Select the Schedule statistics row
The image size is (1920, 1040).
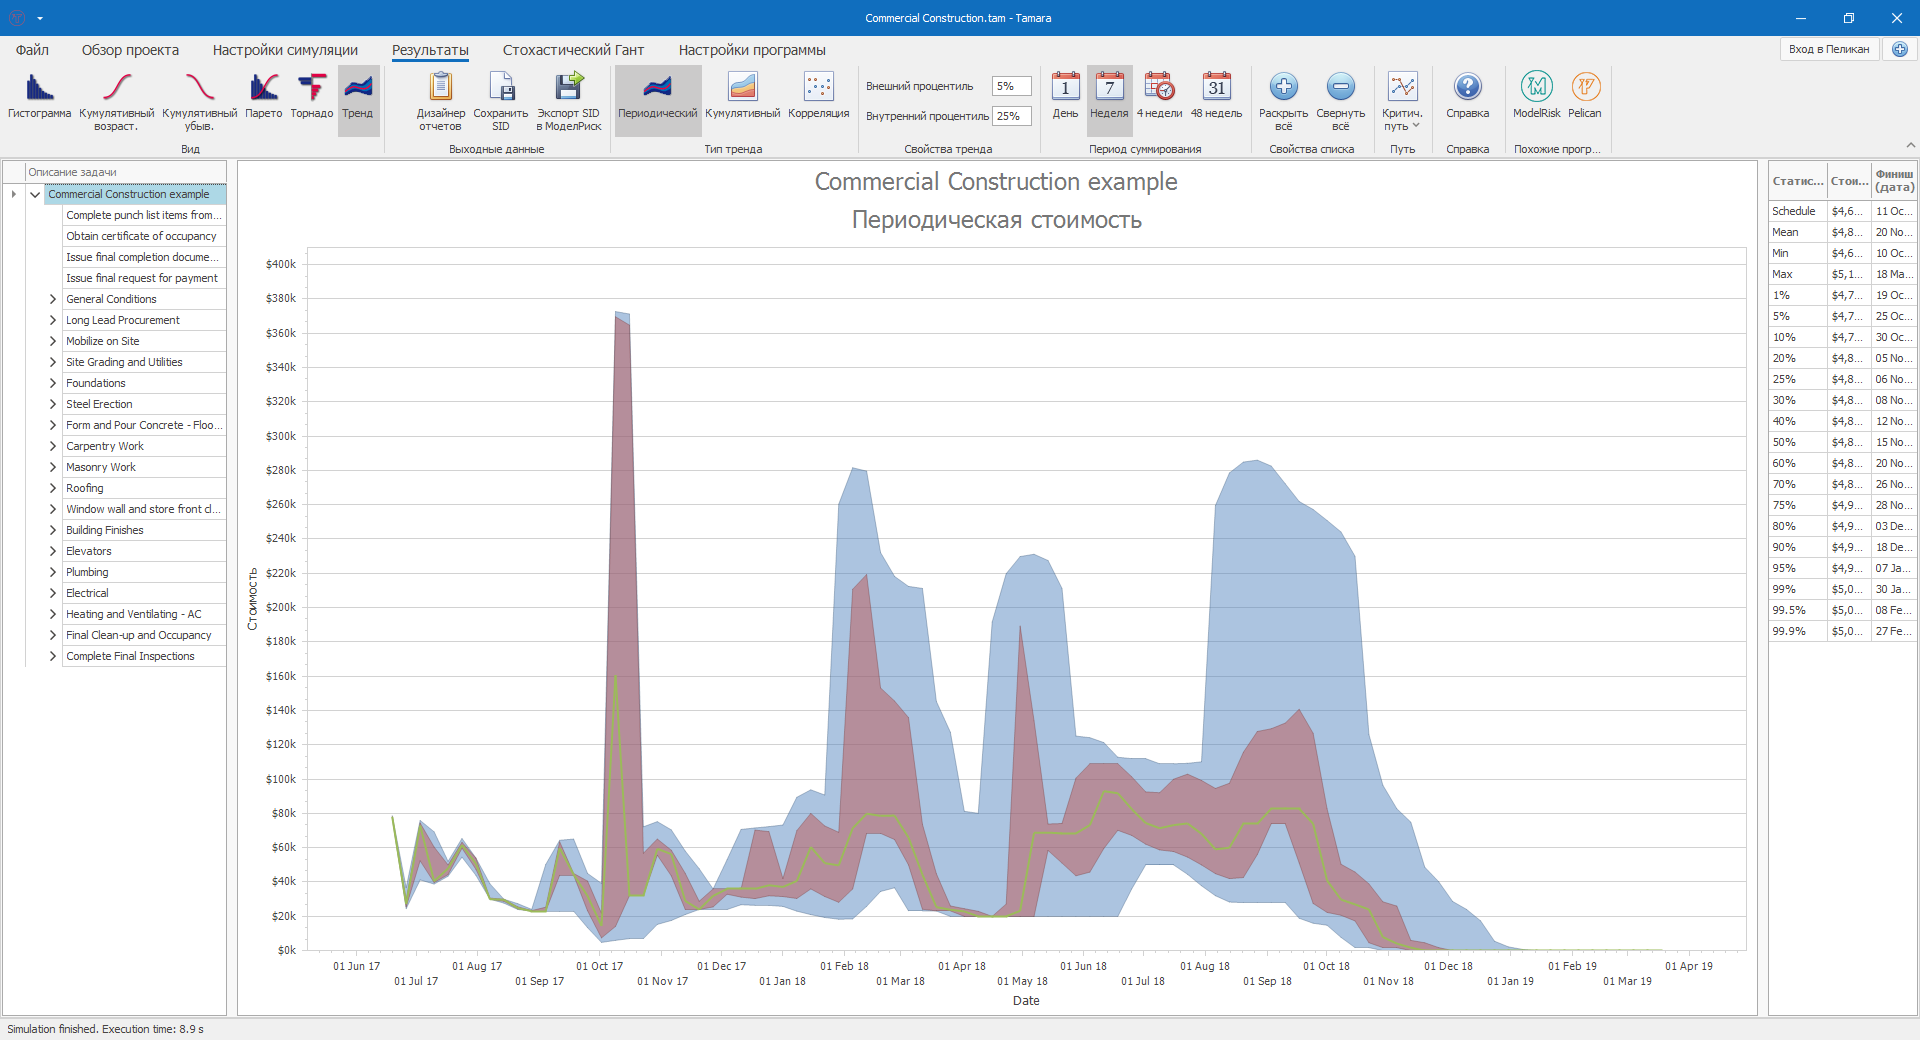point(1843,211)
